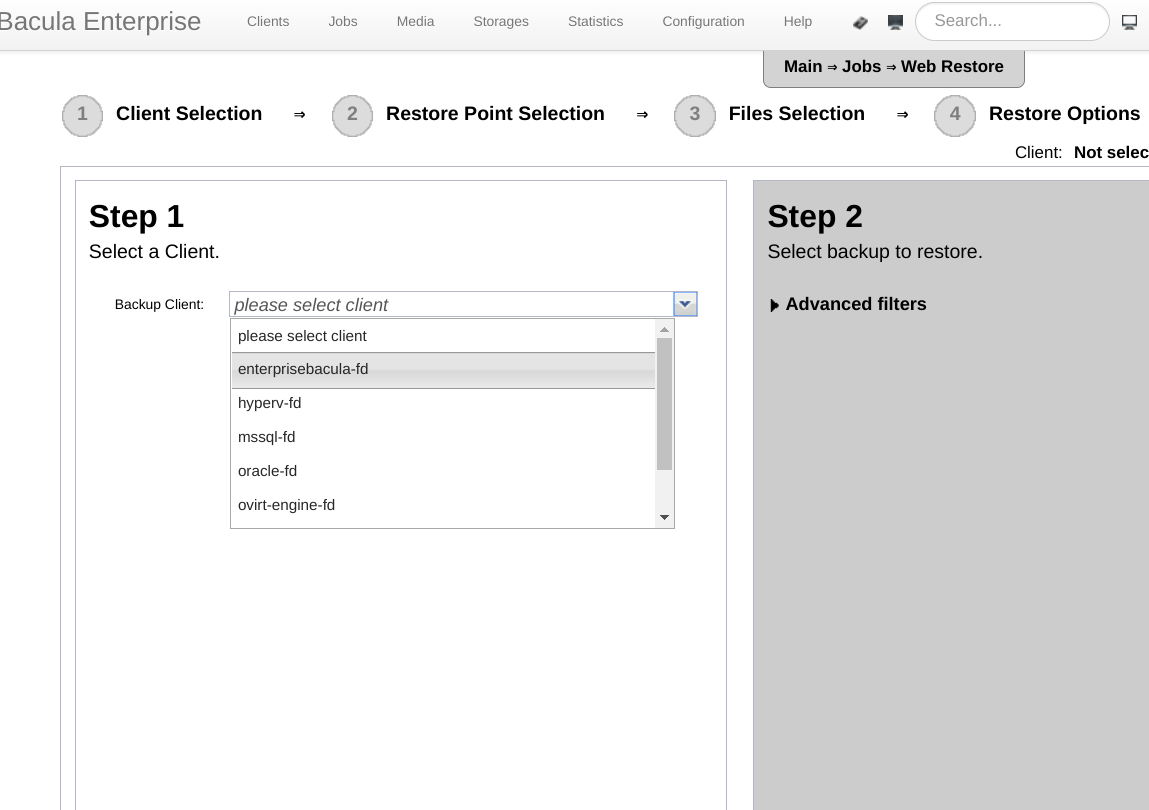Click the Backup Client: field label
This screenshot has height=810, width=1149.
pos(159,304)
